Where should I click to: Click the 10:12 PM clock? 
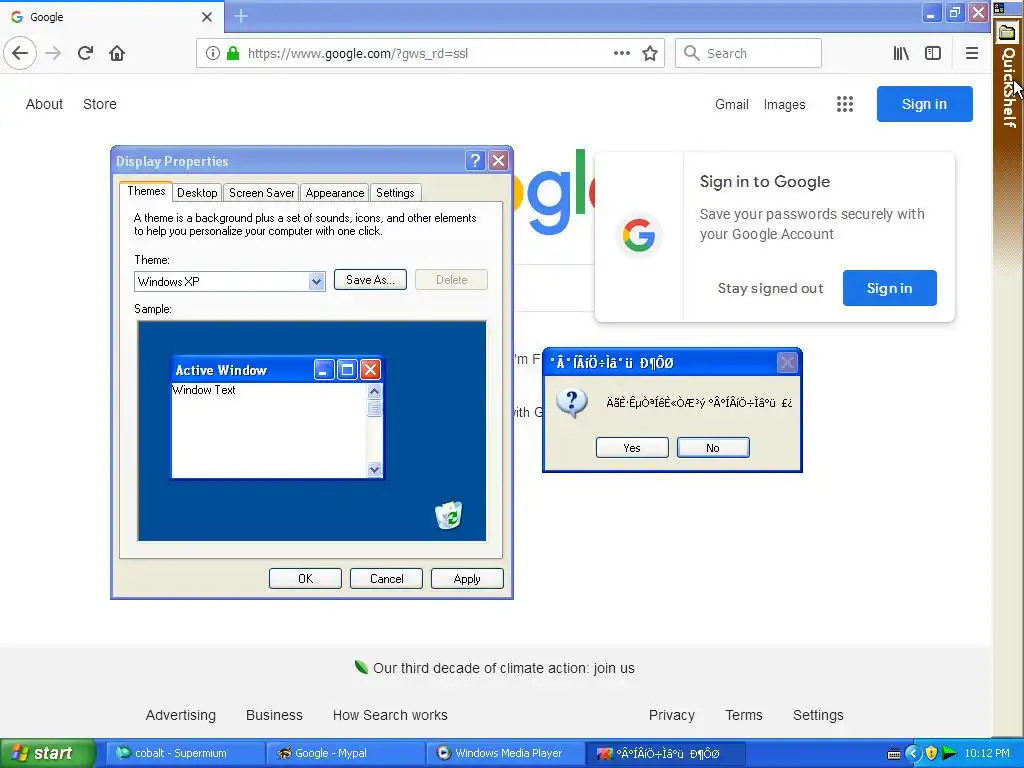[x=987, y=753]
